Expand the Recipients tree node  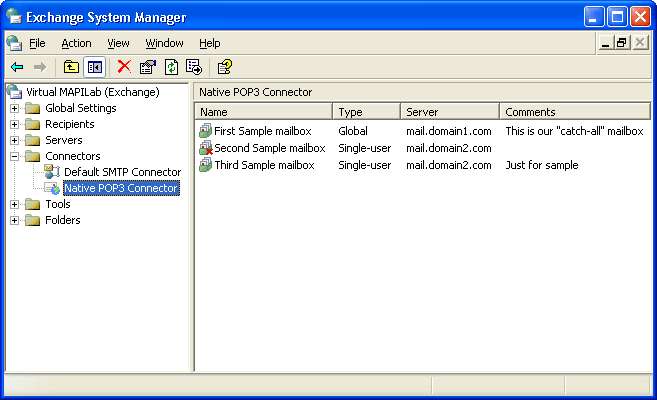point(15,124)
